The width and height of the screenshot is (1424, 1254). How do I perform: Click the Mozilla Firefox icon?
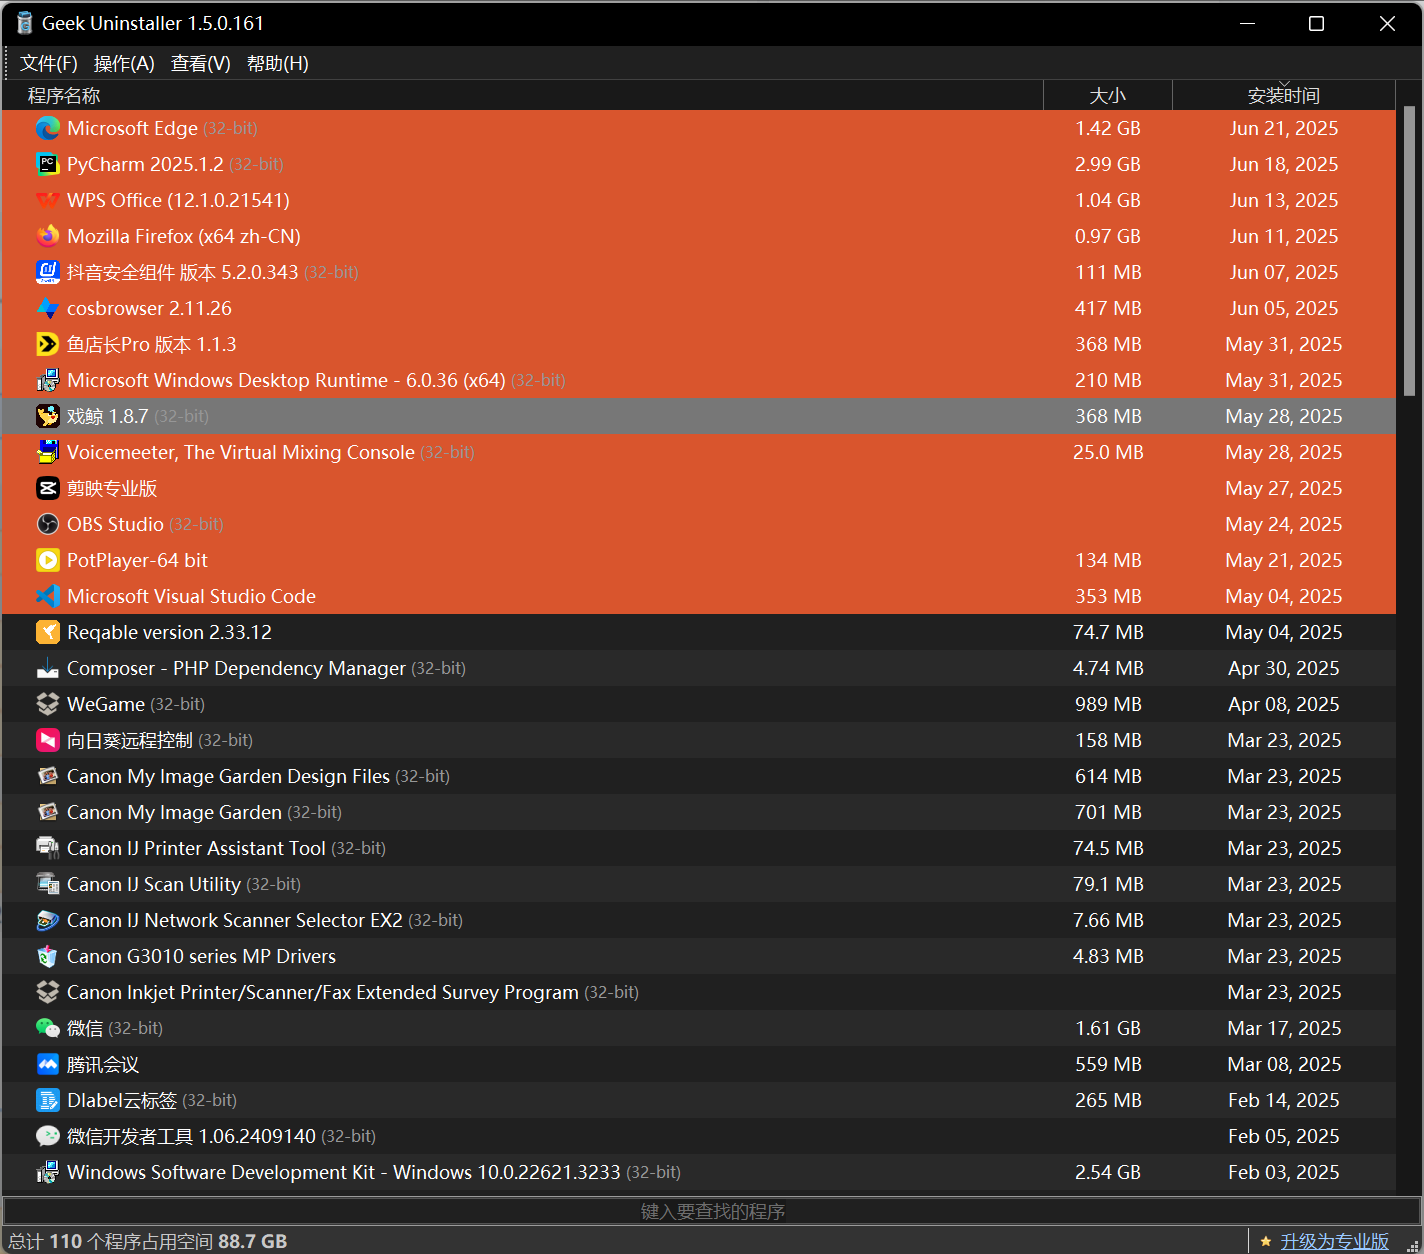pos(48,236)
